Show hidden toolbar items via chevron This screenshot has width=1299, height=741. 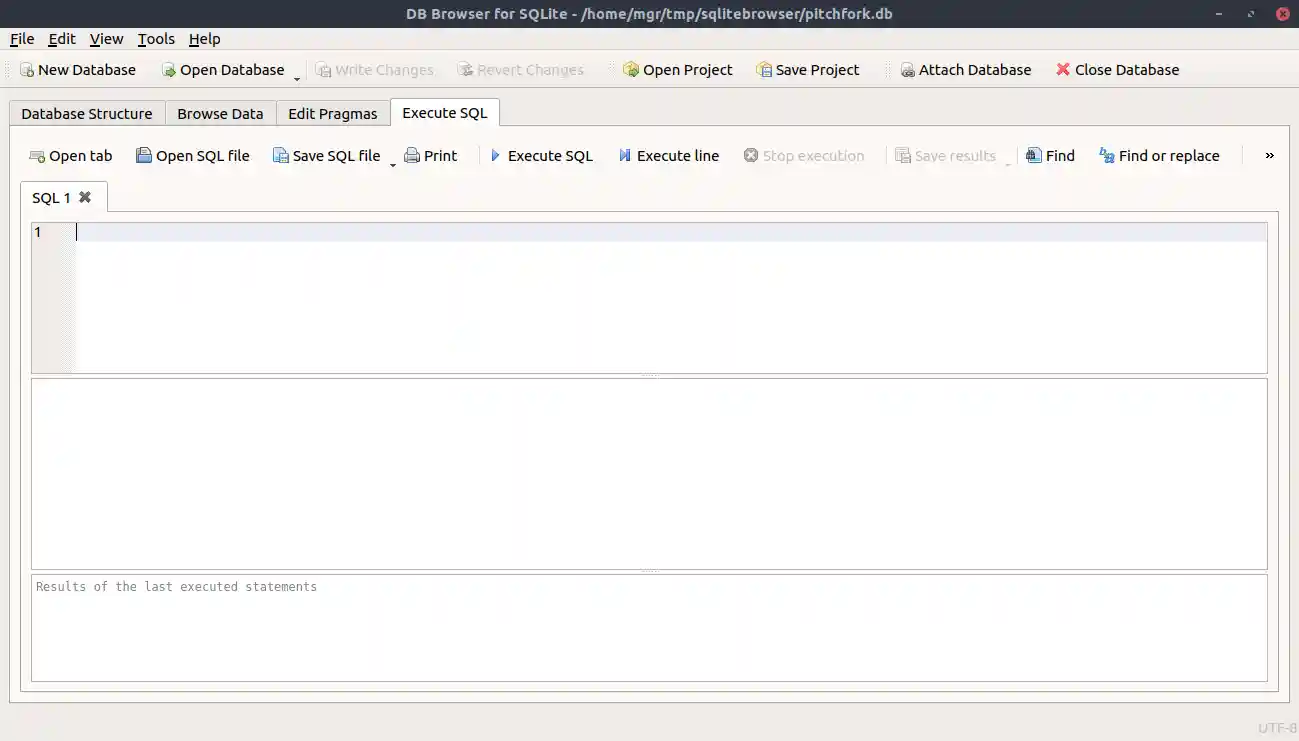(1269, 156)
